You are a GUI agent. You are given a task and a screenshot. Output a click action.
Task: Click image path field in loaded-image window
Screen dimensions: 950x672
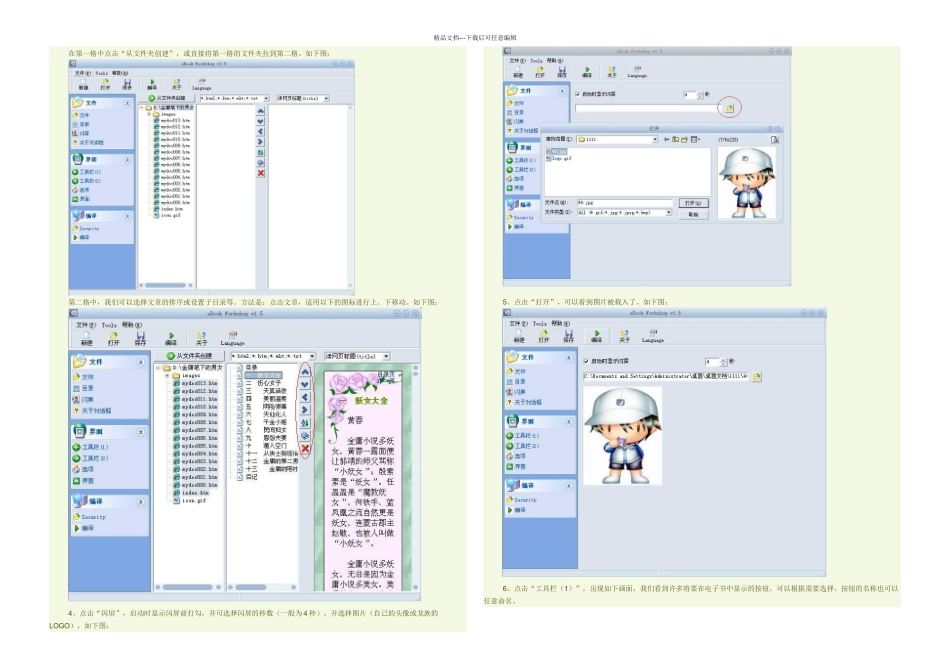pyautogui.click(x=665, y=376)
